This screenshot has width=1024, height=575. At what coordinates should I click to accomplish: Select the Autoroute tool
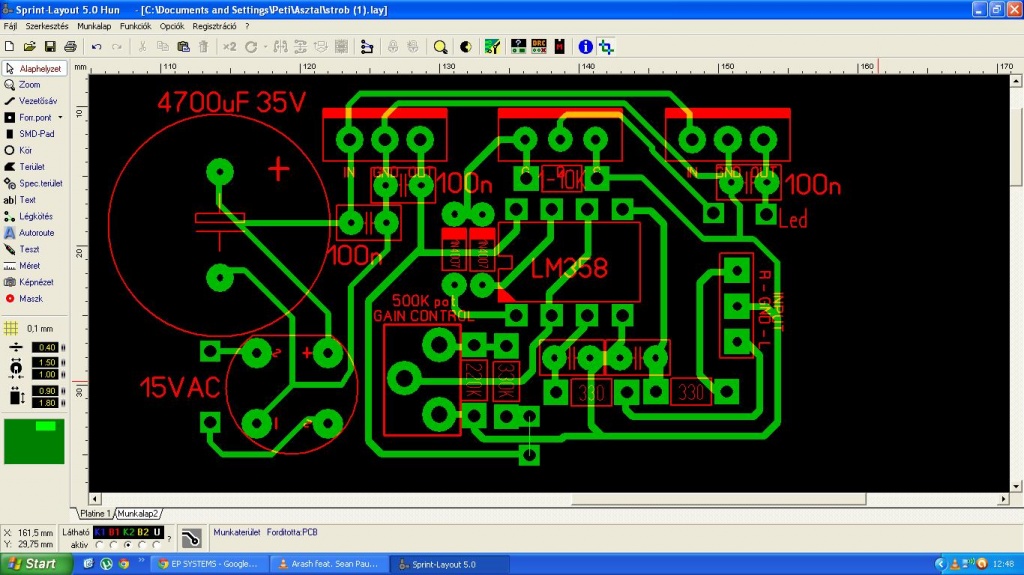click(30, 233)
